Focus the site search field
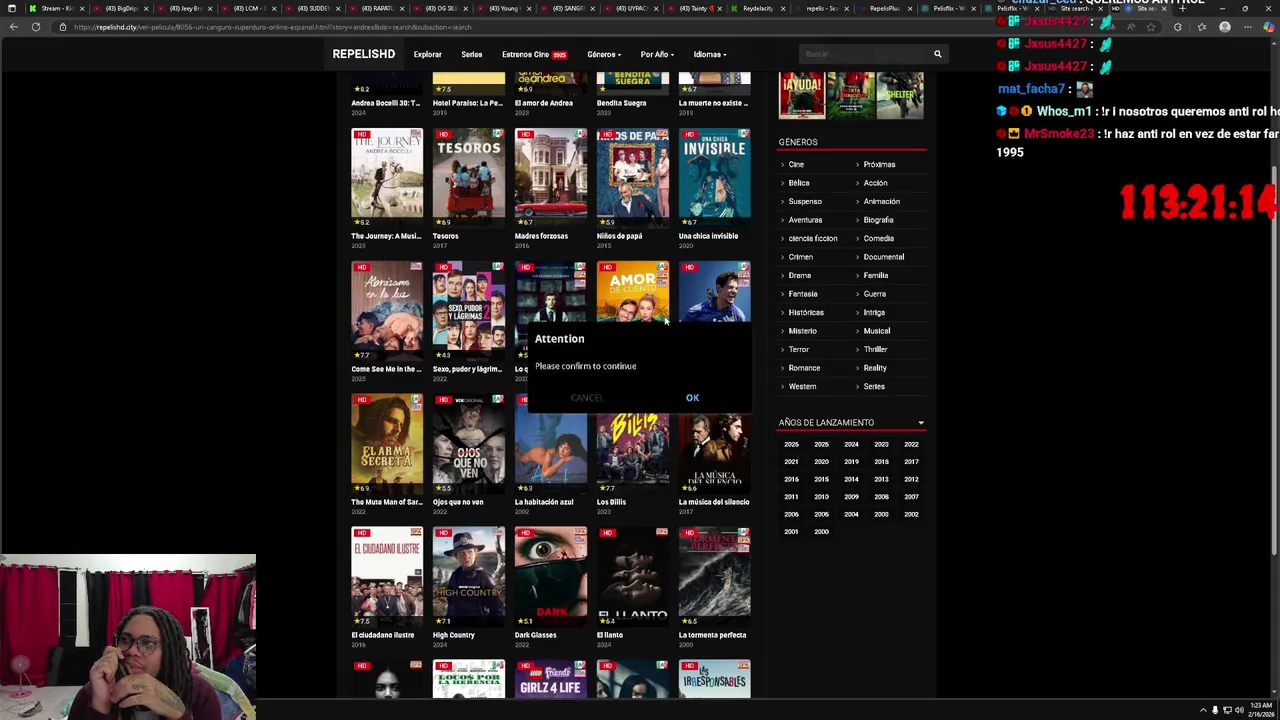 tap(864, 54)
